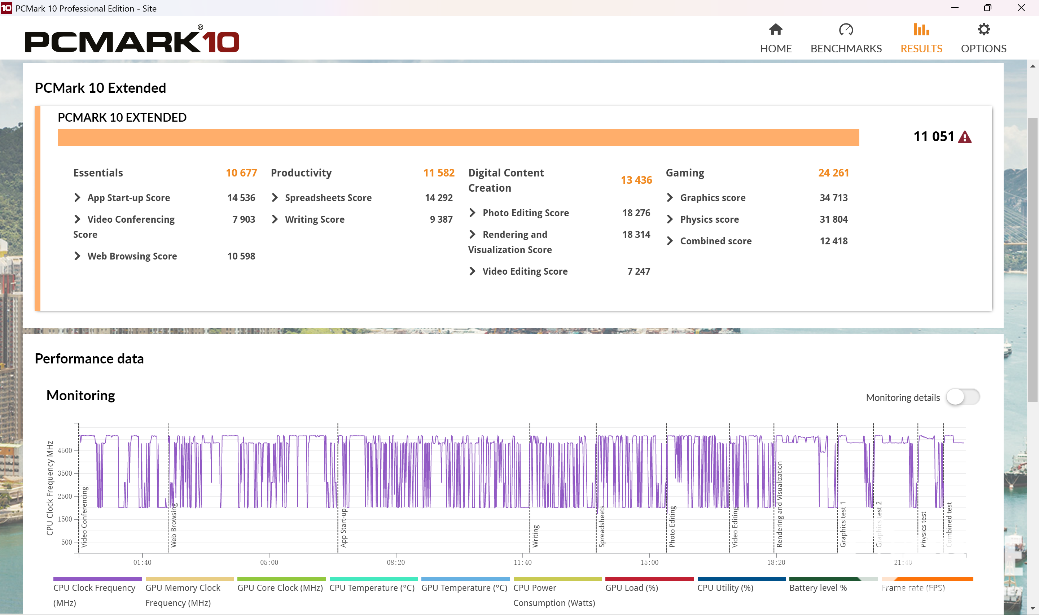This screenshot has width=1039, height=615.
Task: Toggle the CPU Power Consumption legend swatch
Action: (558, 579)
